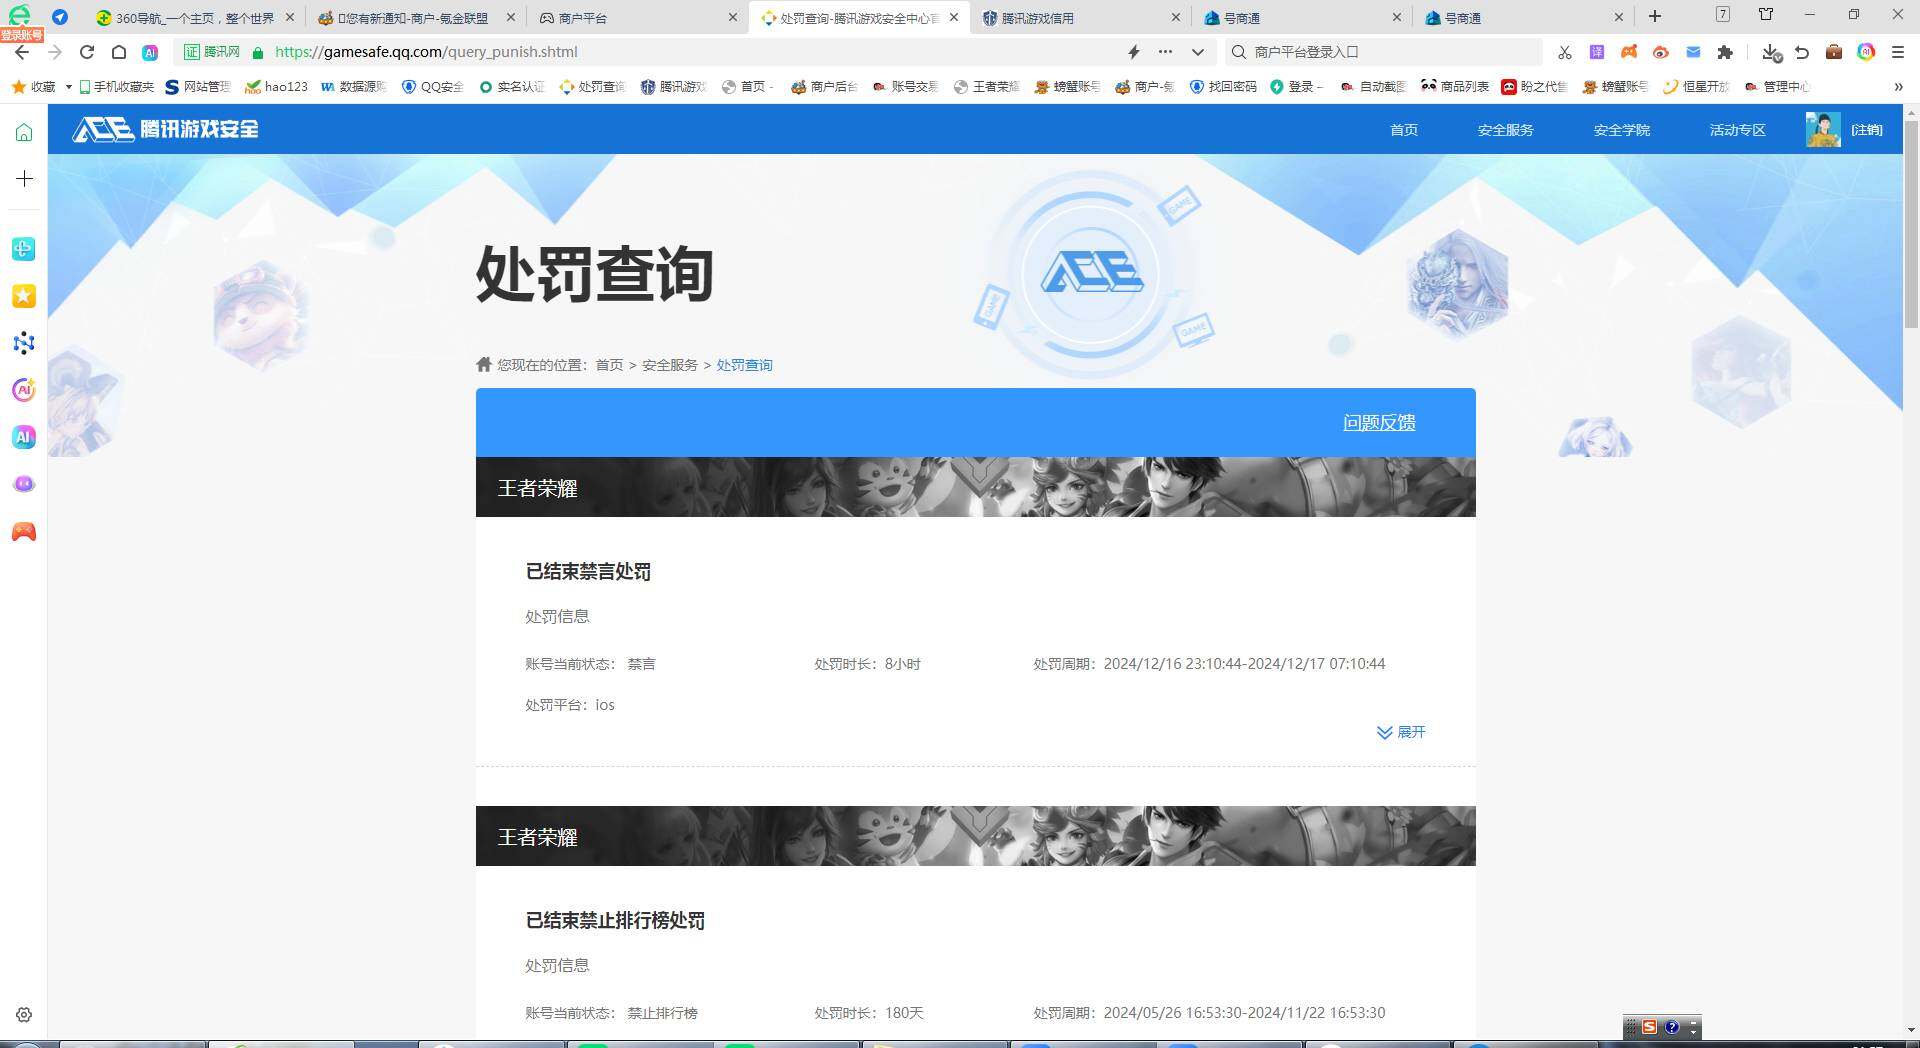Open the AI assistant icon in sidebar
The height and width of the screenshot is (1048, 1920).
pos(23,390)
